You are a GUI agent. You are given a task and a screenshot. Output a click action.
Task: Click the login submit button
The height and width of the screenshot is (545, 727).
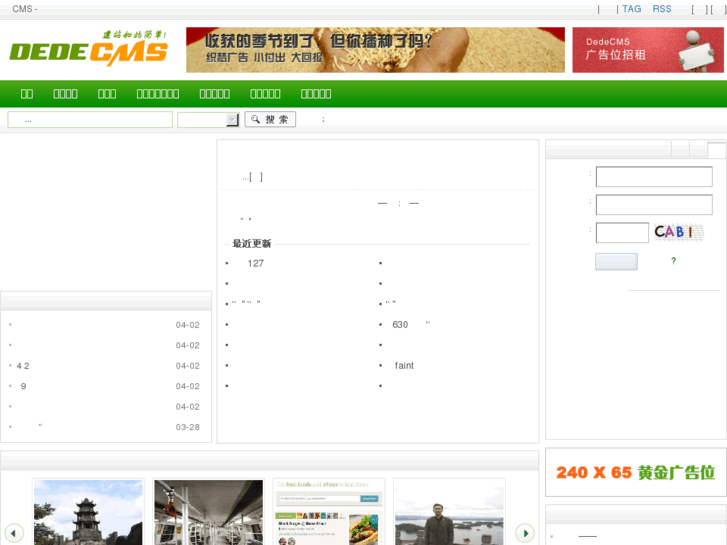(616, 262)
